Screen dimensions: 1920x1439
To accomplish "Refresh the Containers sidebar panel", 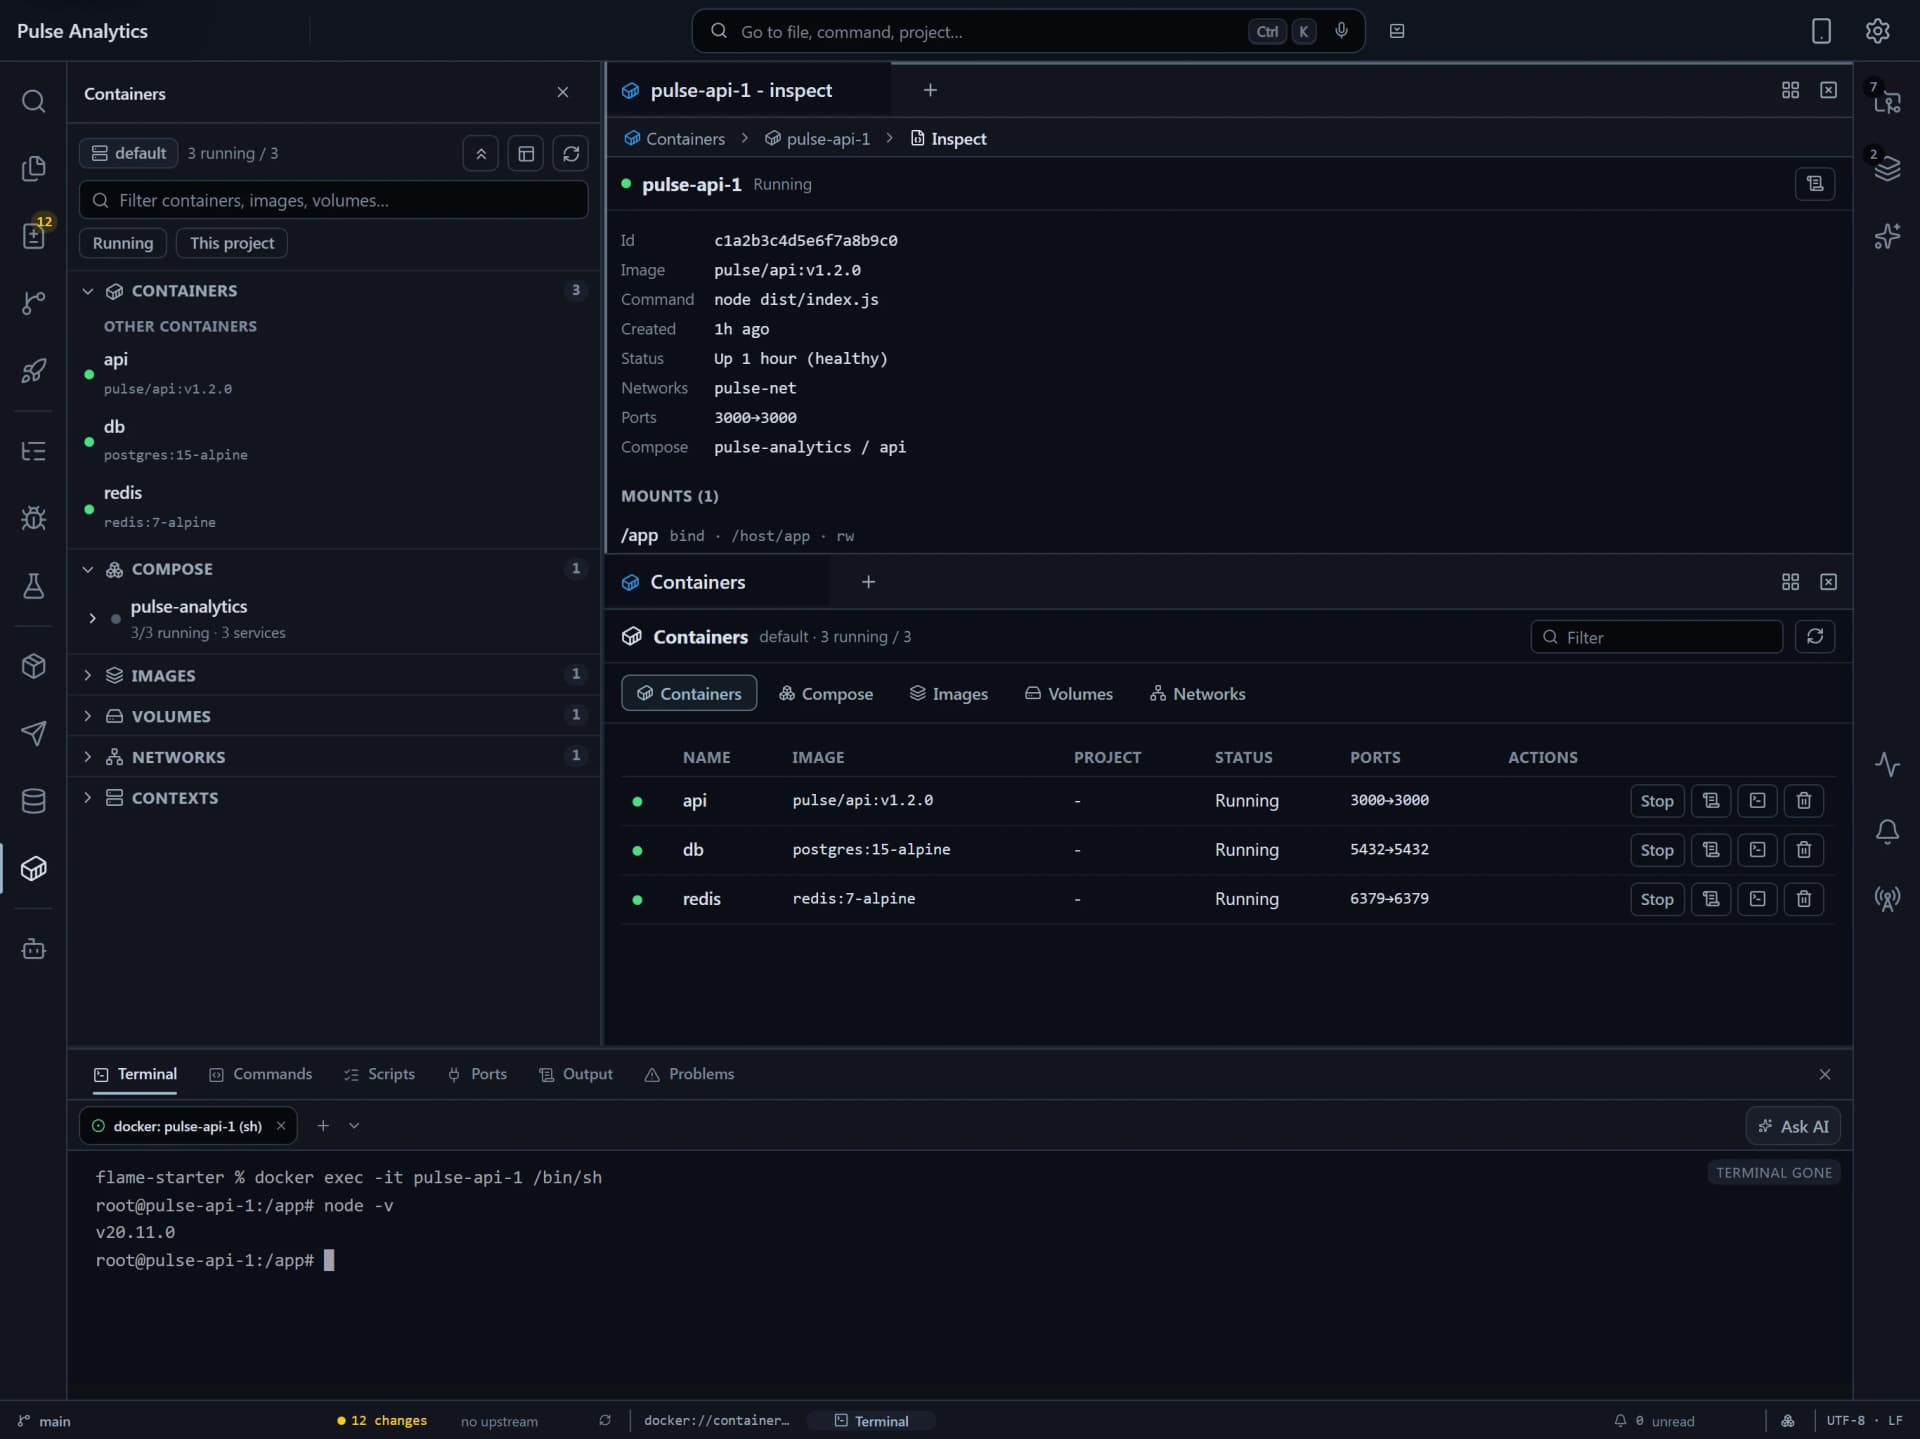I will coord(570,154).
